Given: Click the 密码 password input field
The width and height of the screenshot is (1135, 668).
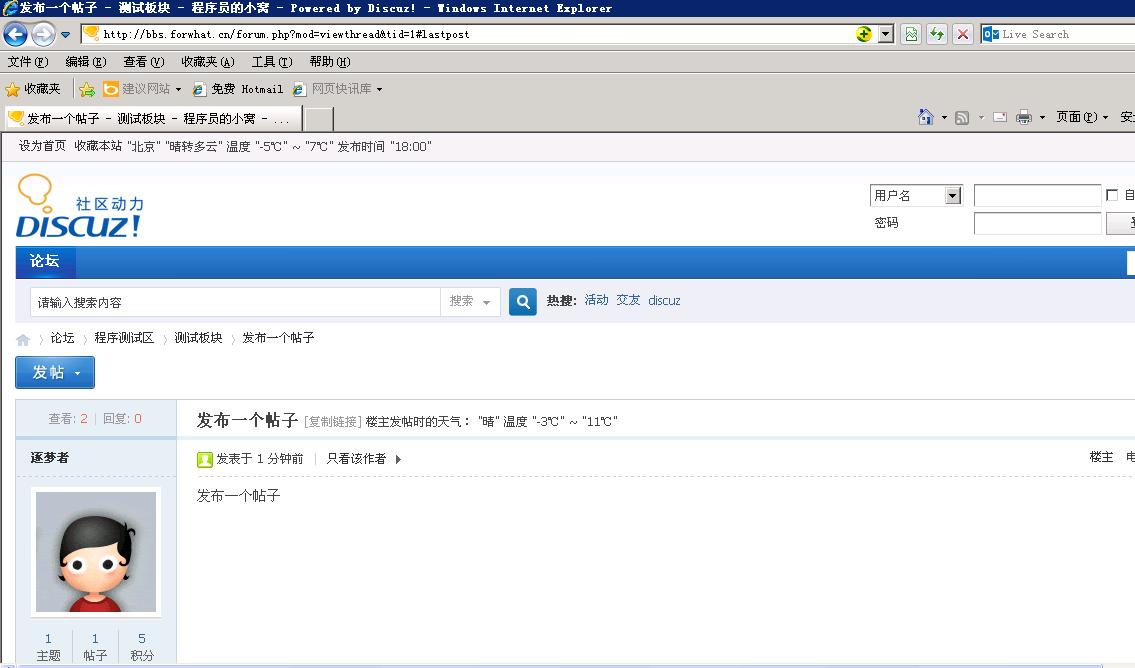Looking at the screenshot, I should (x=1037, y=223).
